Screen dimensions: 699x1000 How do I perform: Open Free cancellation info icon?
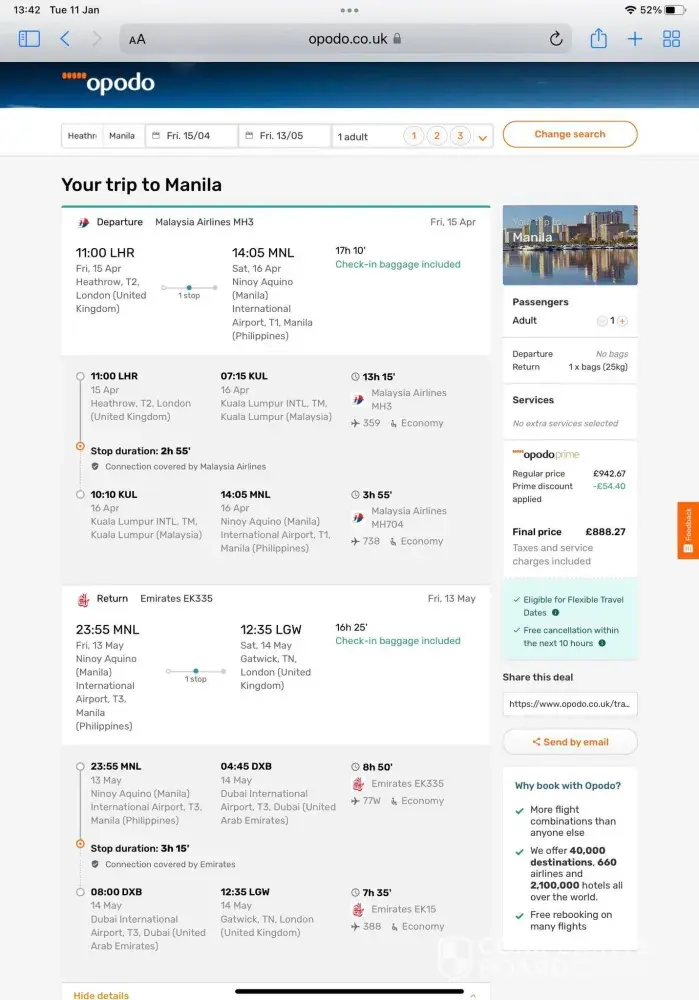602,643
